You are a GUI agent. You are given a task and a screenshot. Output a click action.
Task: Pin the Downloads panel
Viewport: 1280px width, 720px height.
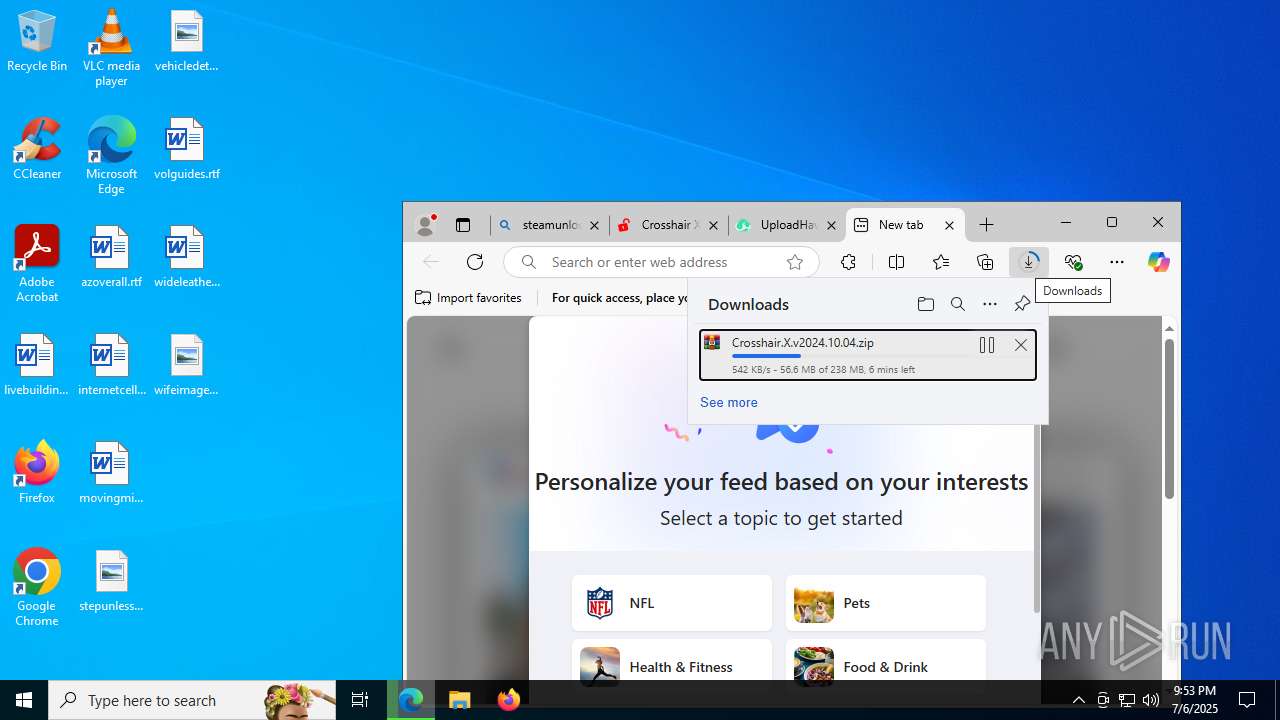point(1022,304)
